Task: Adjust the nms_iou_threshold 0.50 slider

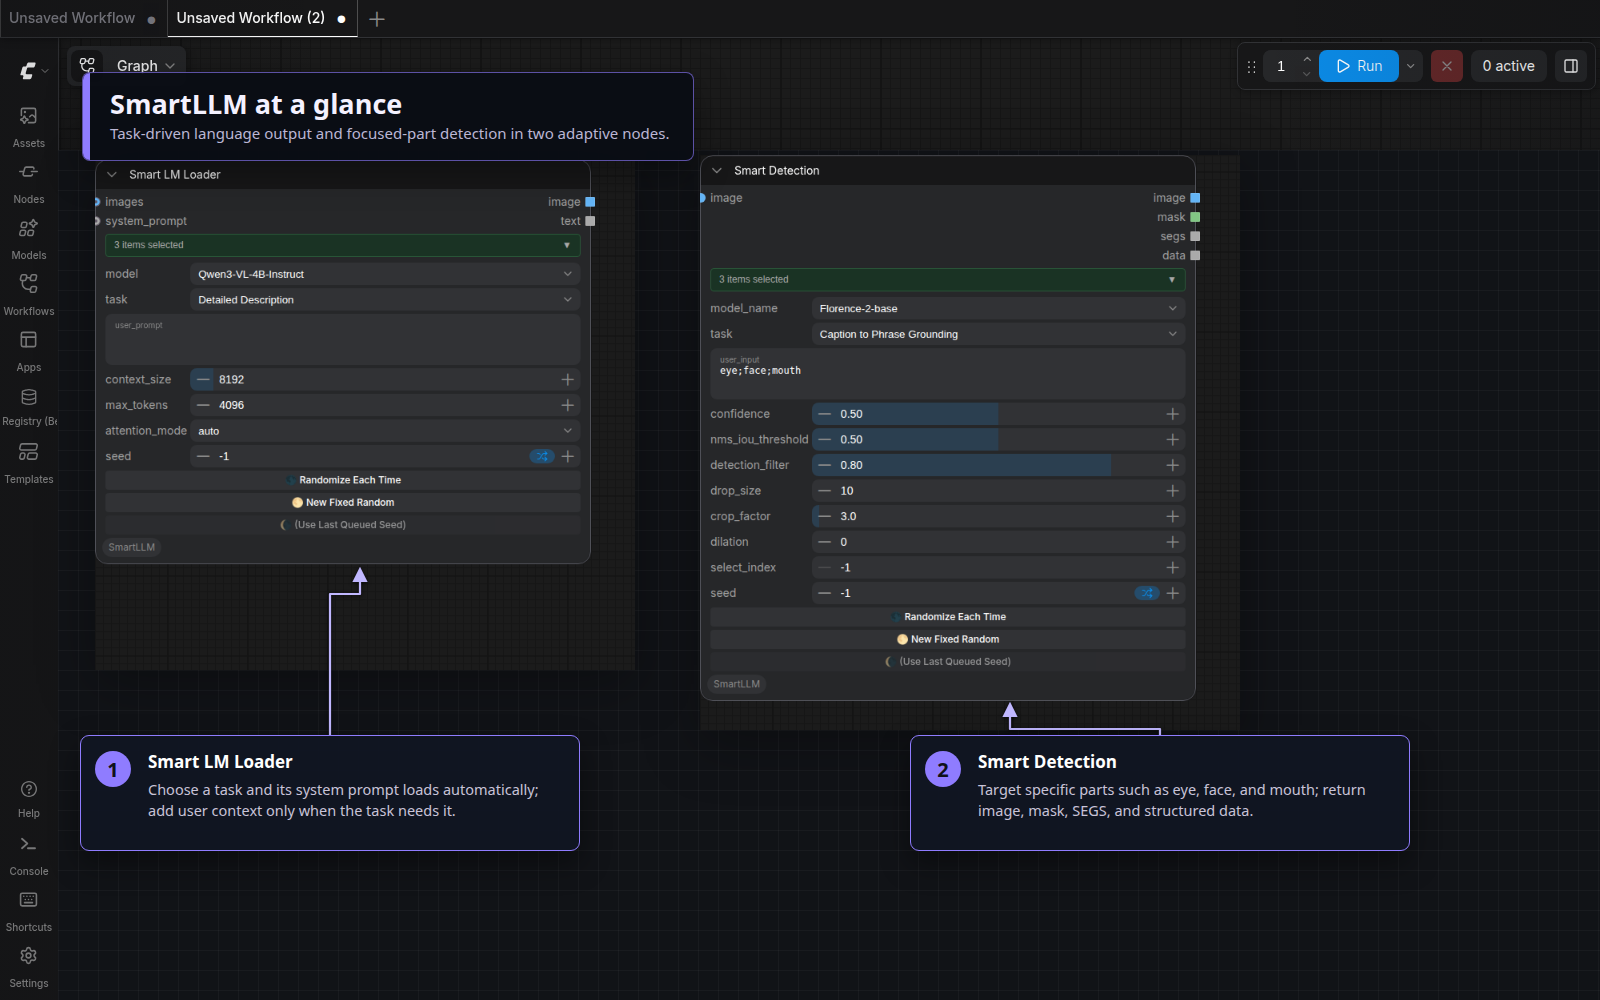Action: 998,439
